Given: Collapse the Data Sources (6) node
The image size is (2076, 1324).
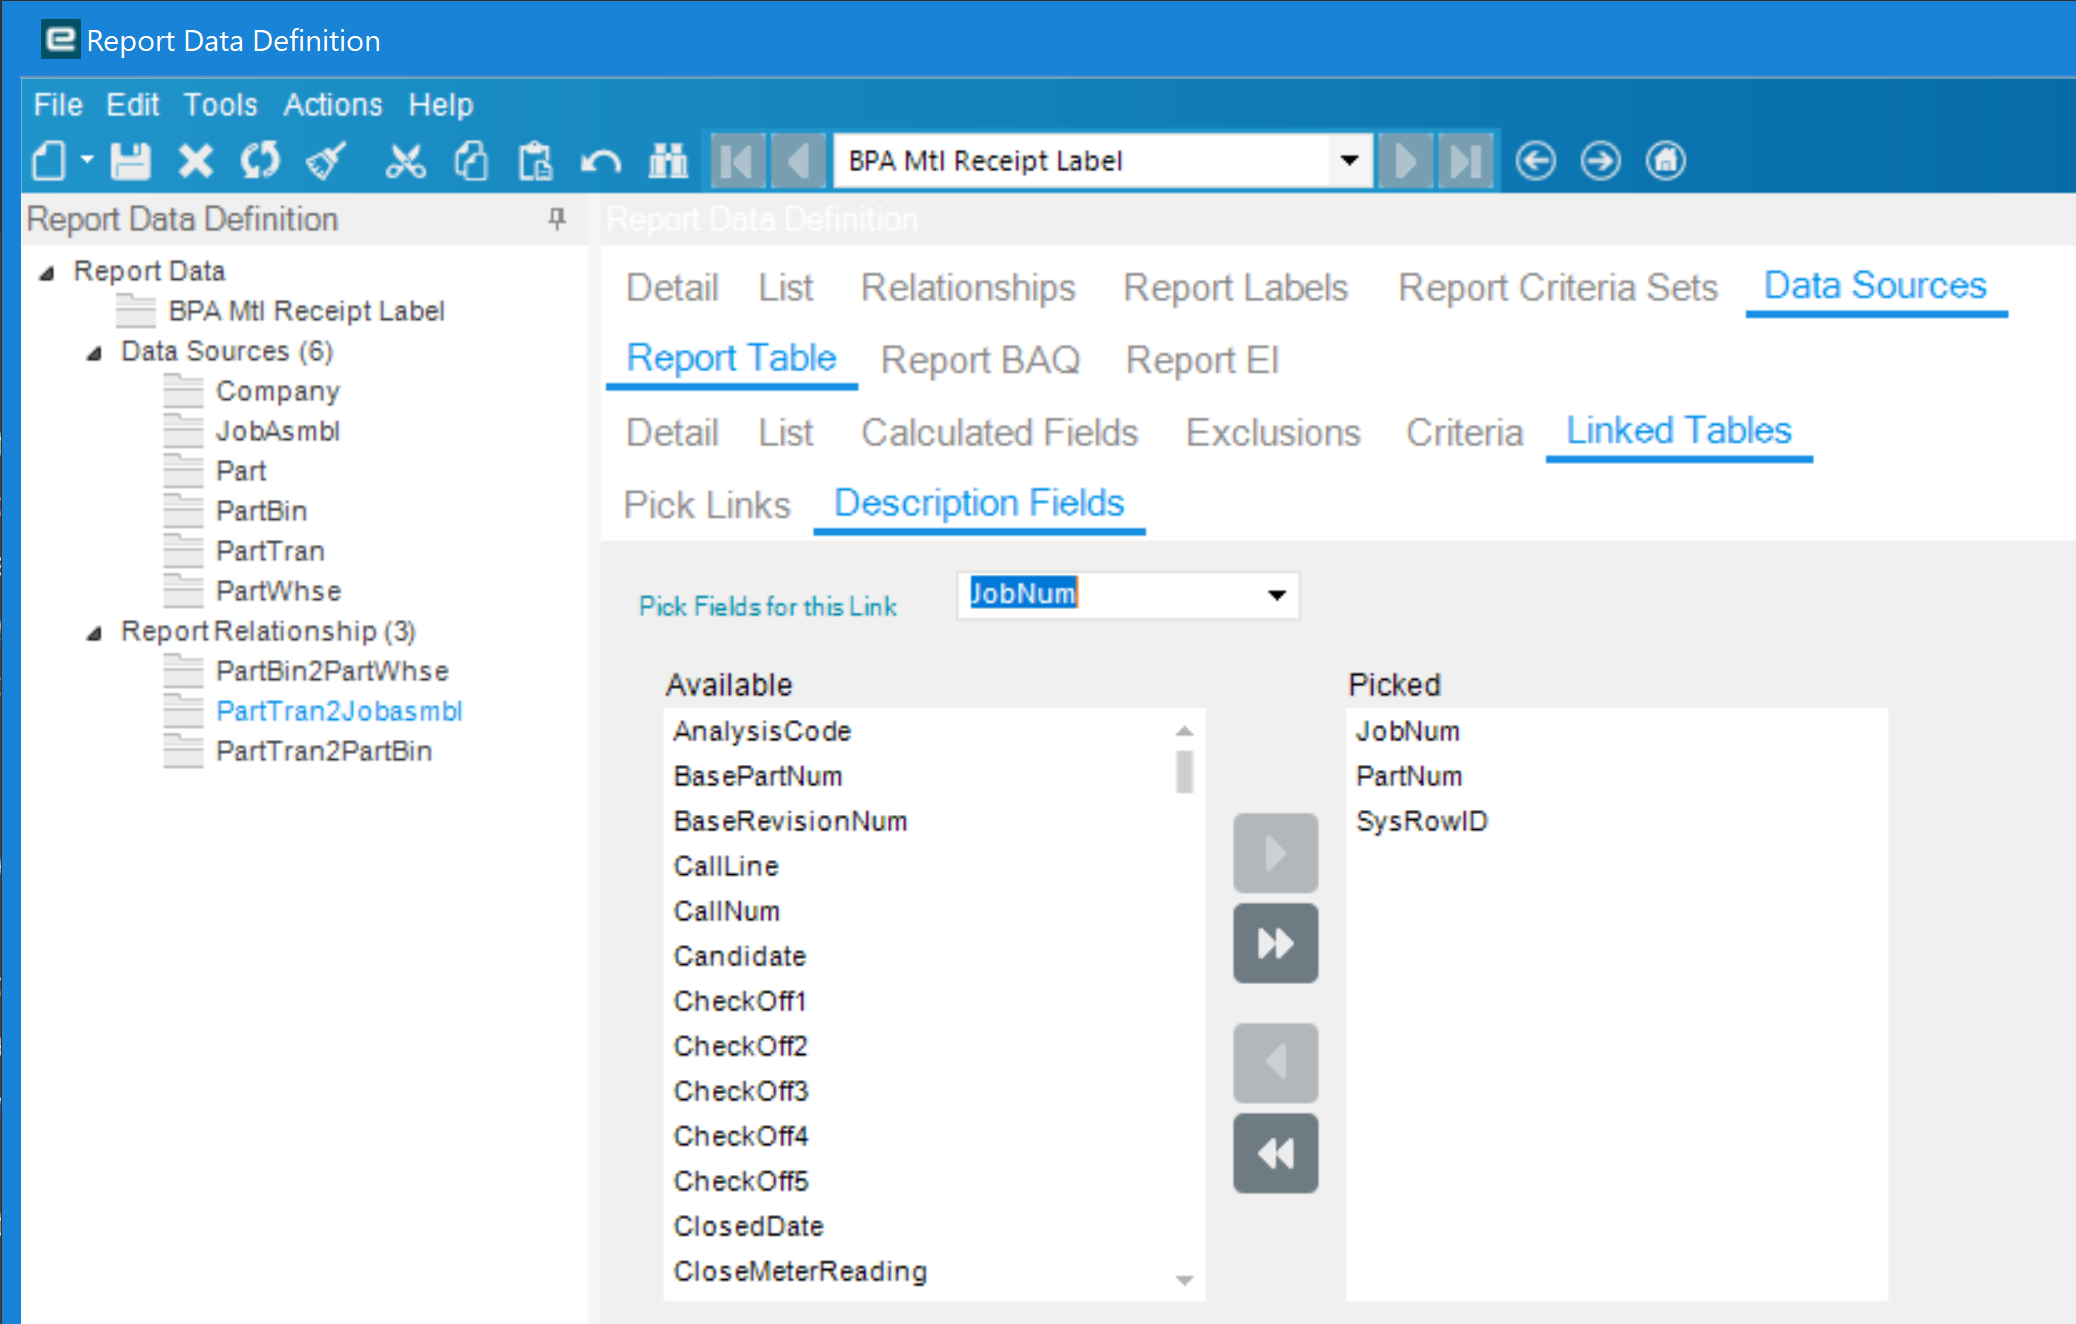Looking at the screenshot, I should click(94, 352).
